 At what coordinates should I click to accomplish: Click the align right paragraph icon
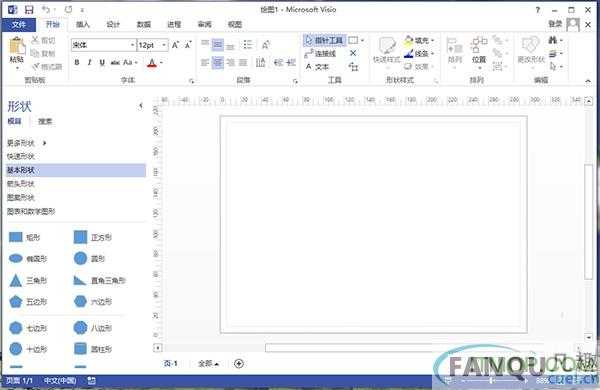click(230, 62)
